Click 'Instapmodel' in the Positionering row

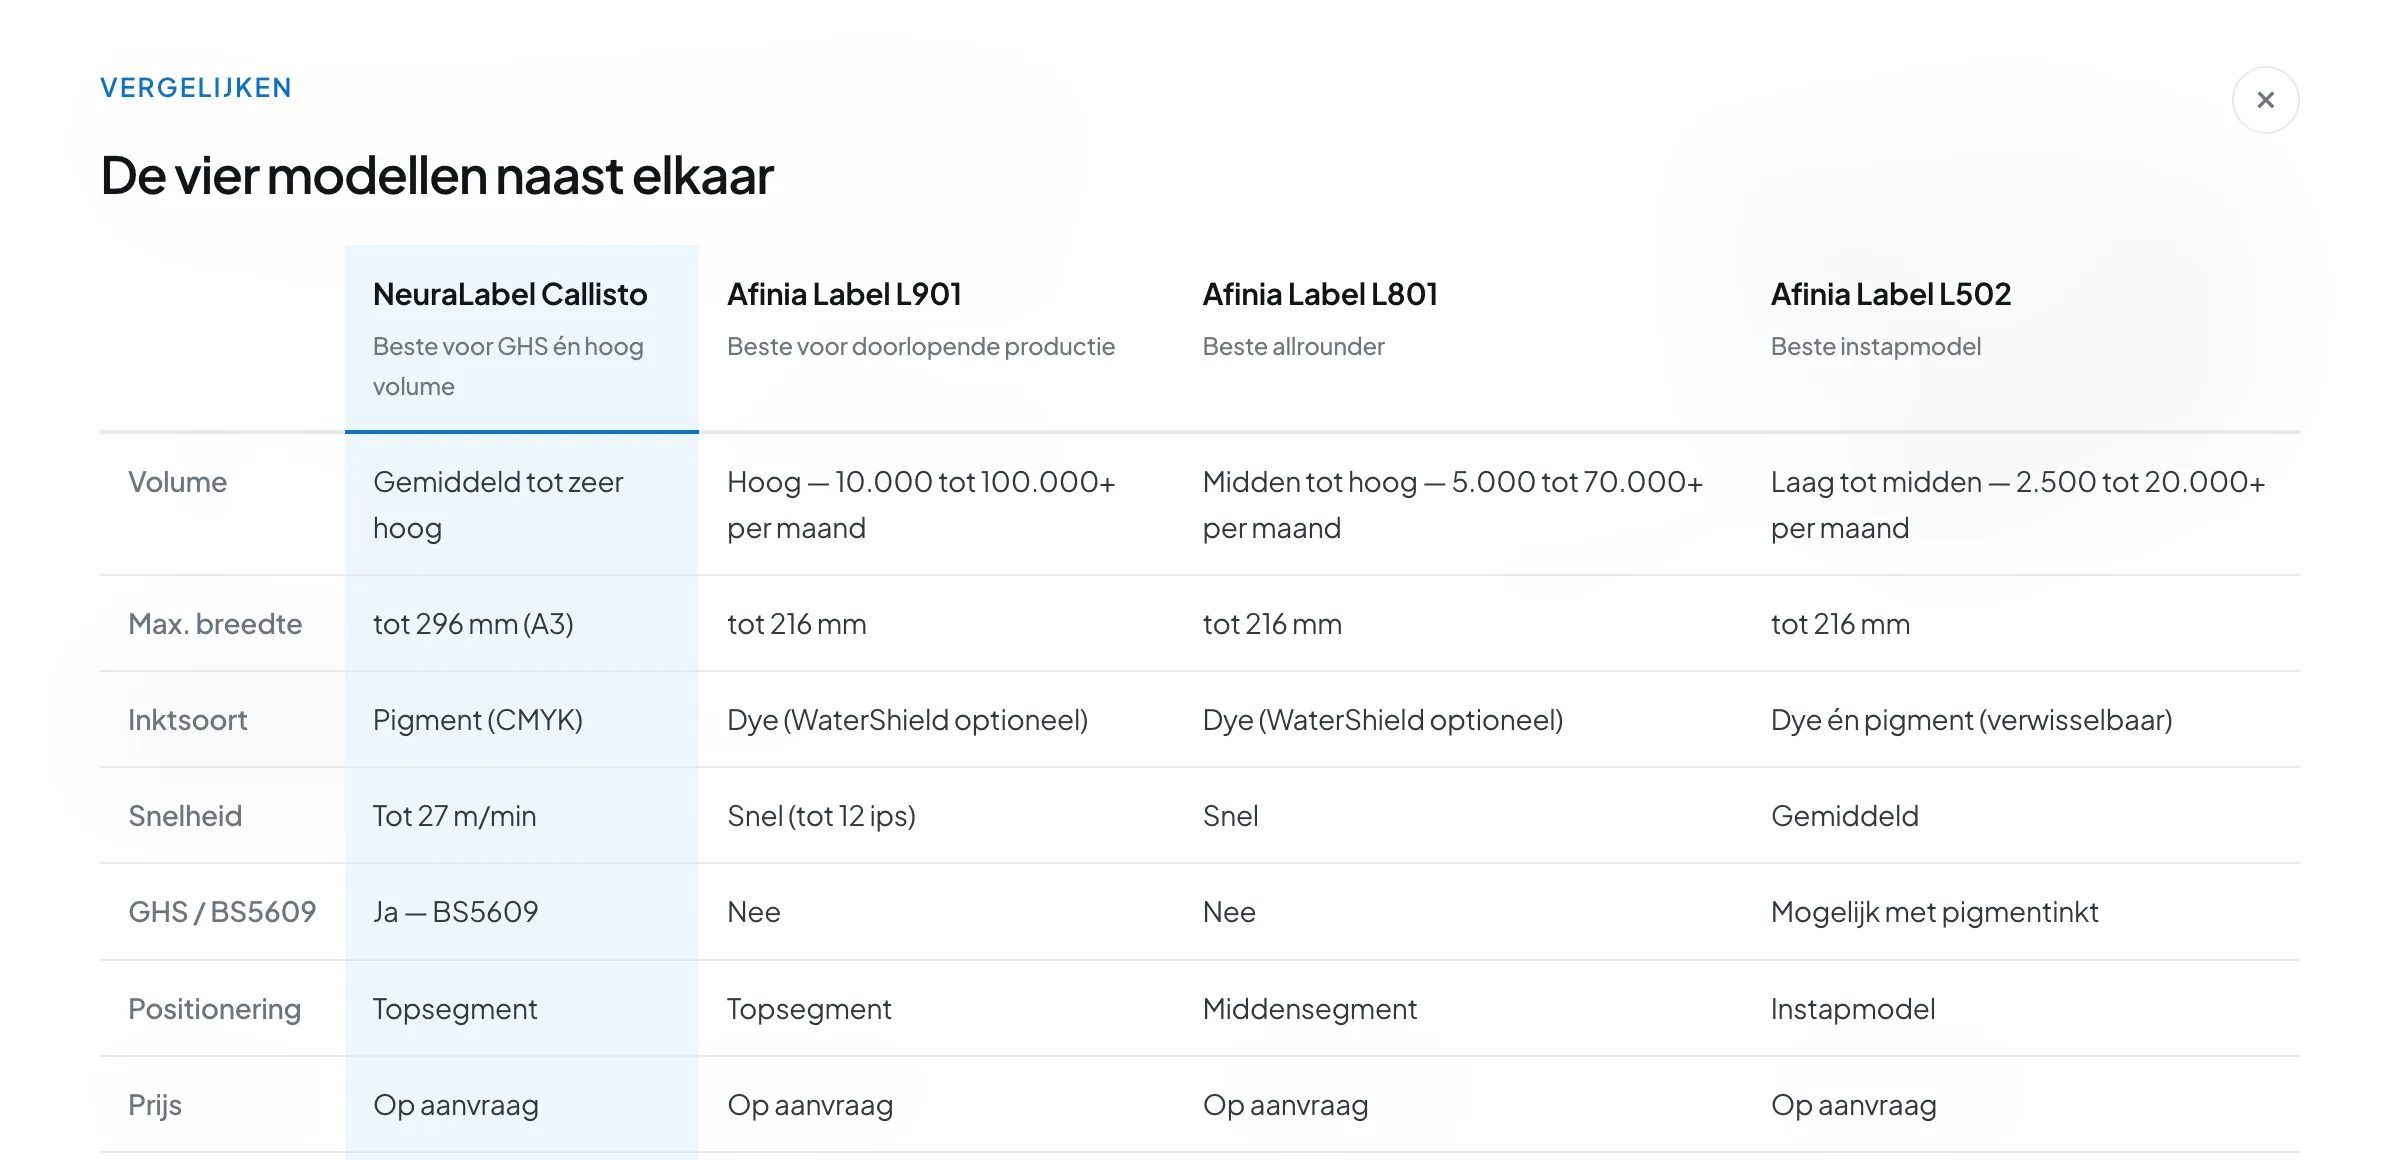tap(1853, 1009)
